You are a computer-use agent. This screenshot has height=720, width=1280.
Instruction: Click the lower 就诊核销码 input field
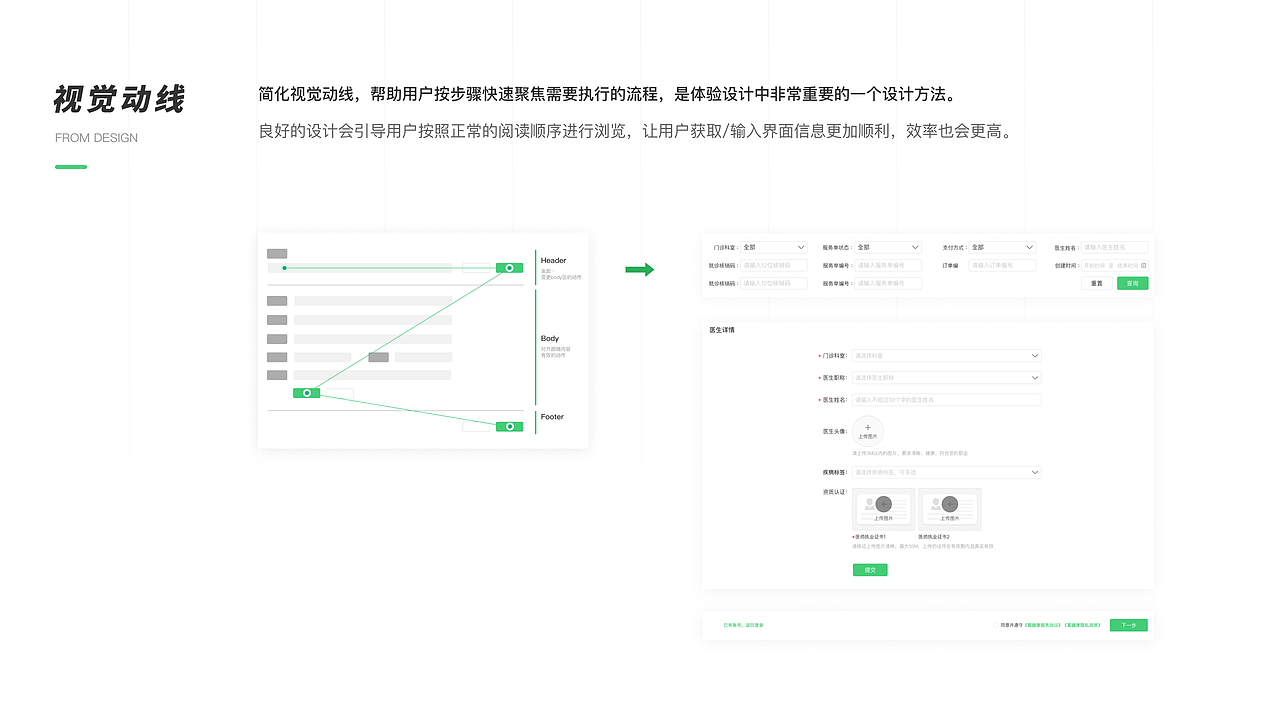coord(774,284)
